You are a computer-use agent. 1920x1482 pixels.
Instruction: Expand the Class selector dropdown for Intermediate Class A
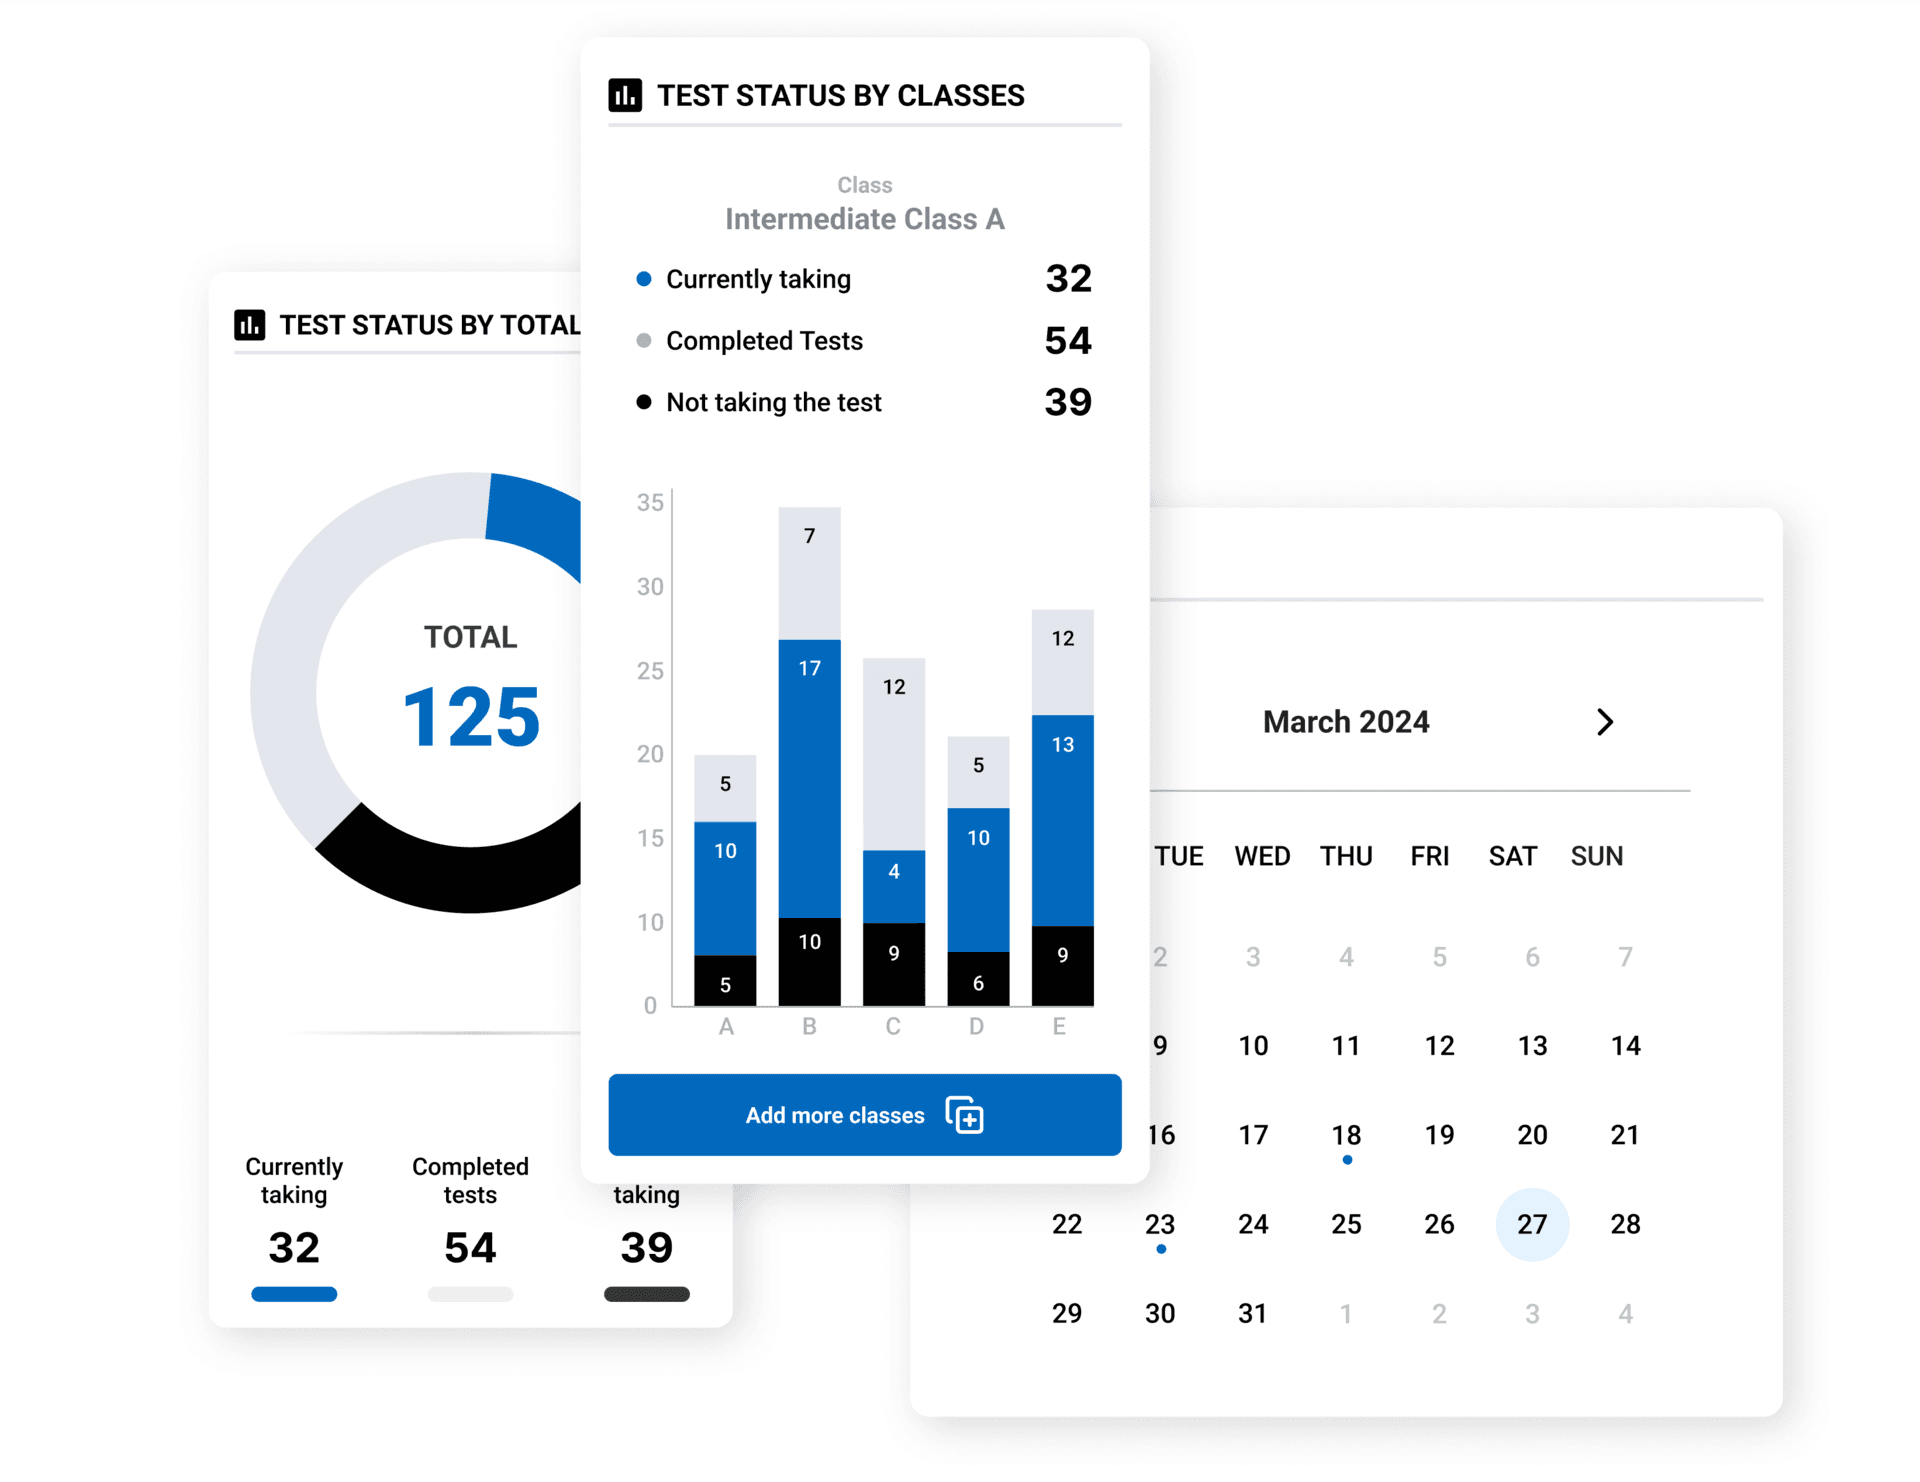point(864,218)
